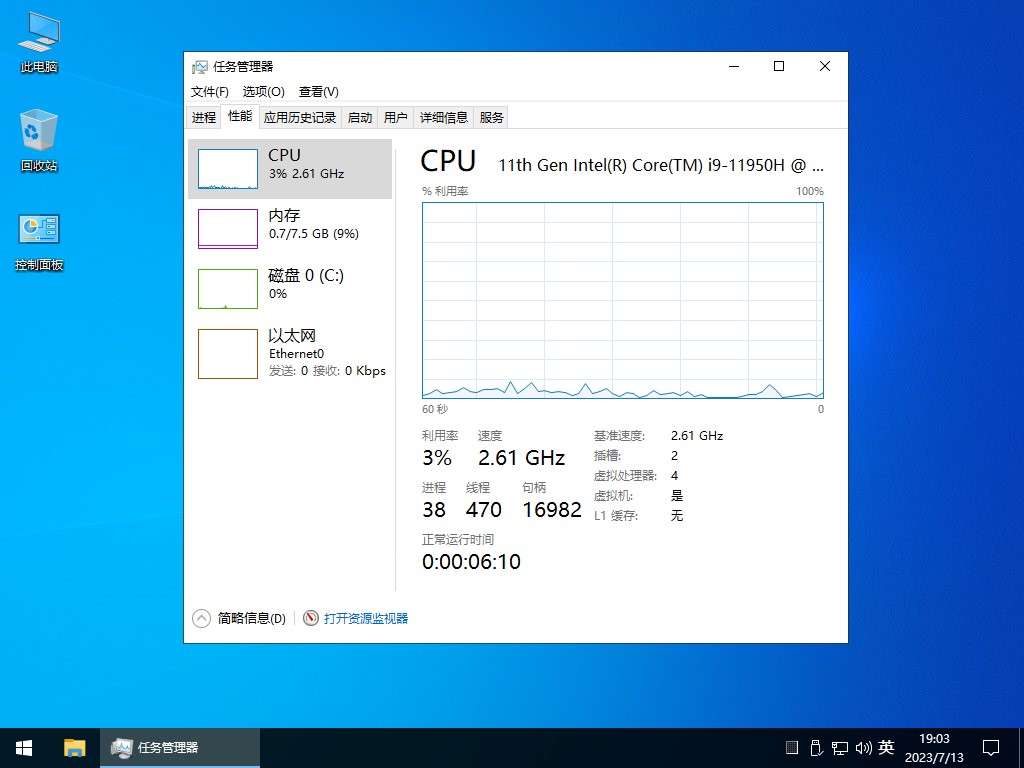
Task: Click 简略信息(D) label
Action: tap(251, 618)
